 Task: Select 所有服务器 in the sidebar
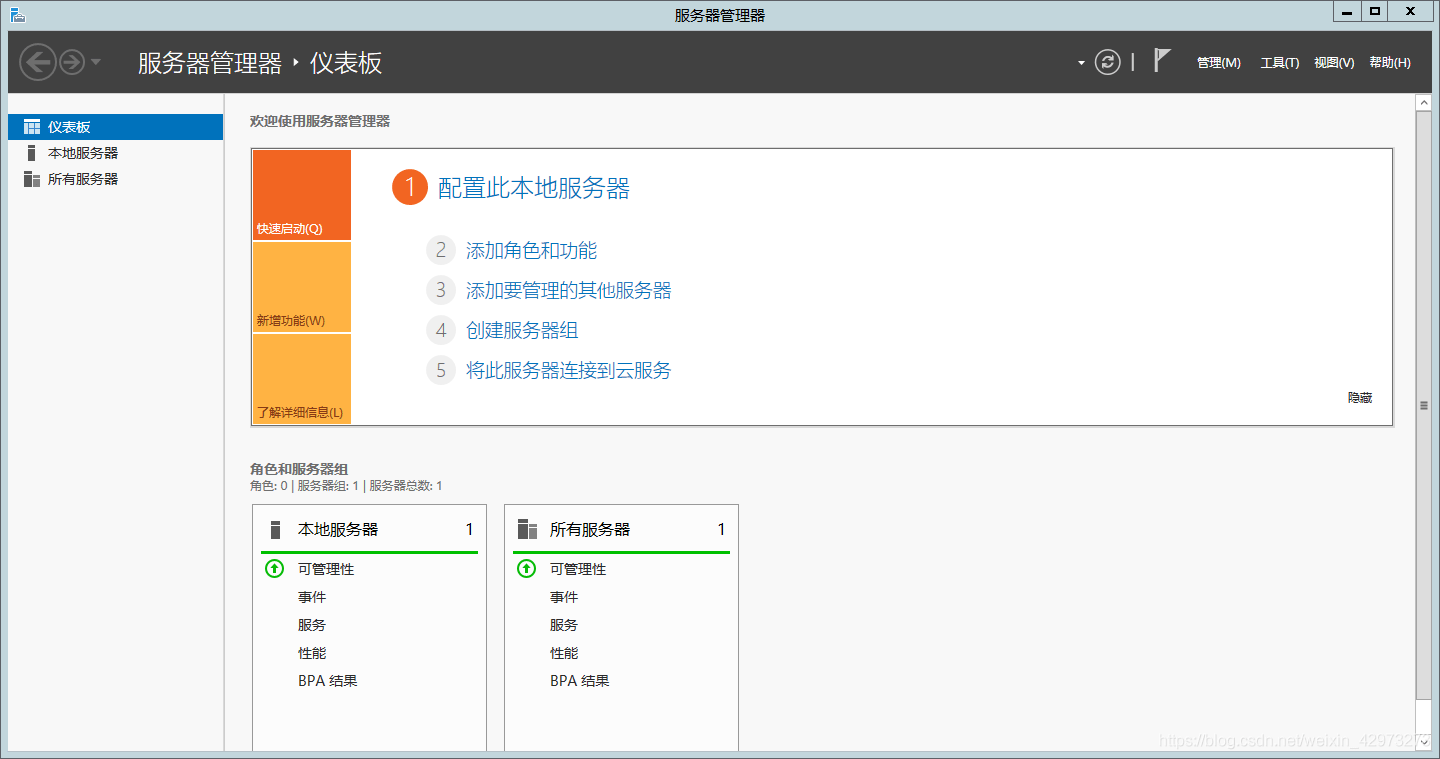click(115, 179)
